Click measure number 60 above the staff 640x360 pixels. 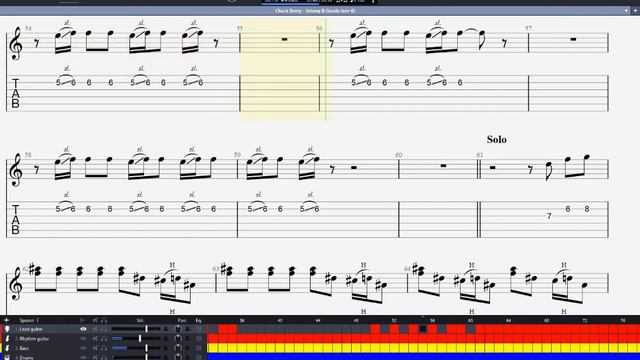(399, 155)
